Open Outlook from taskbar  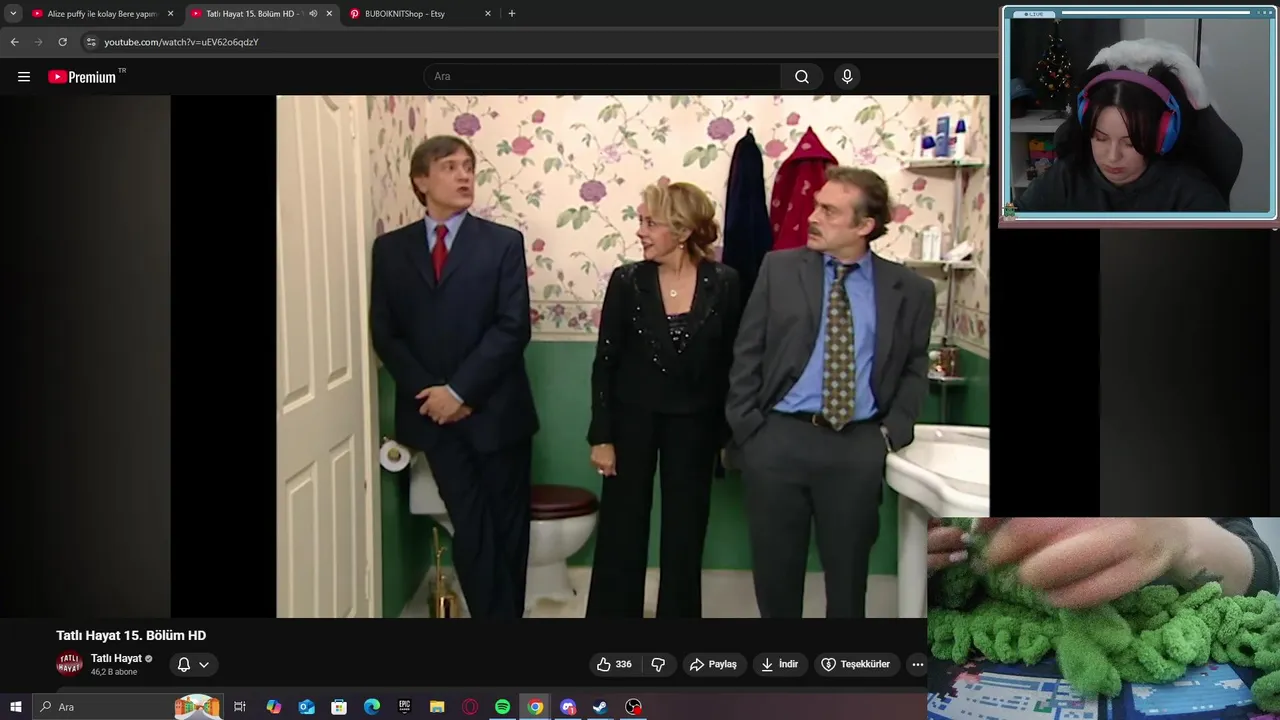[306, 707]
